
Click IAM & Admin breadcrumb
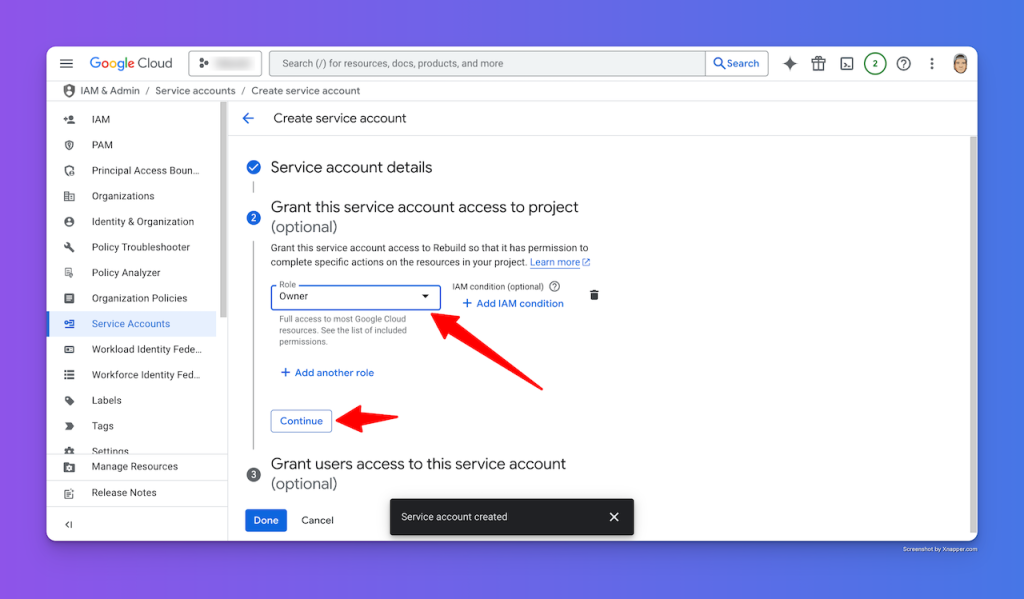point(110,91)
